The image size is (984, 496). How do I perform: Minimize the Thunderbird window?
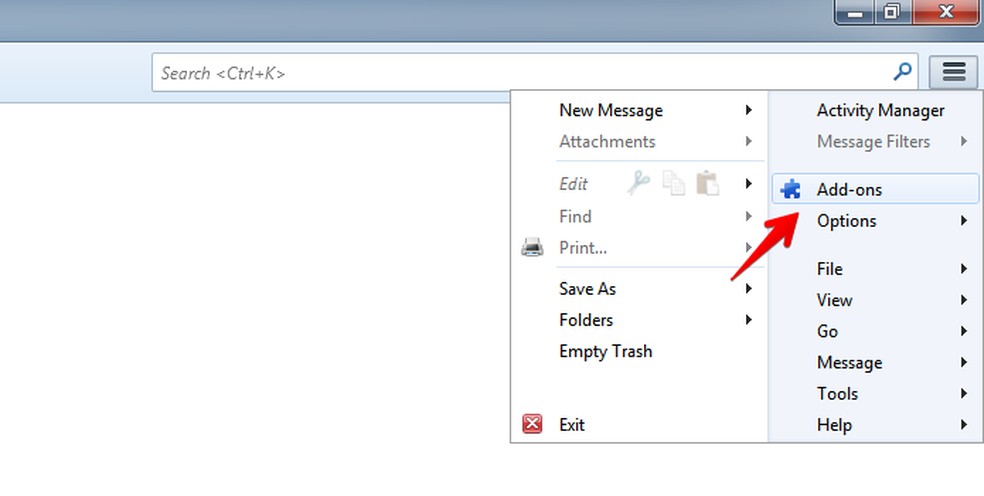coord(855,12)
